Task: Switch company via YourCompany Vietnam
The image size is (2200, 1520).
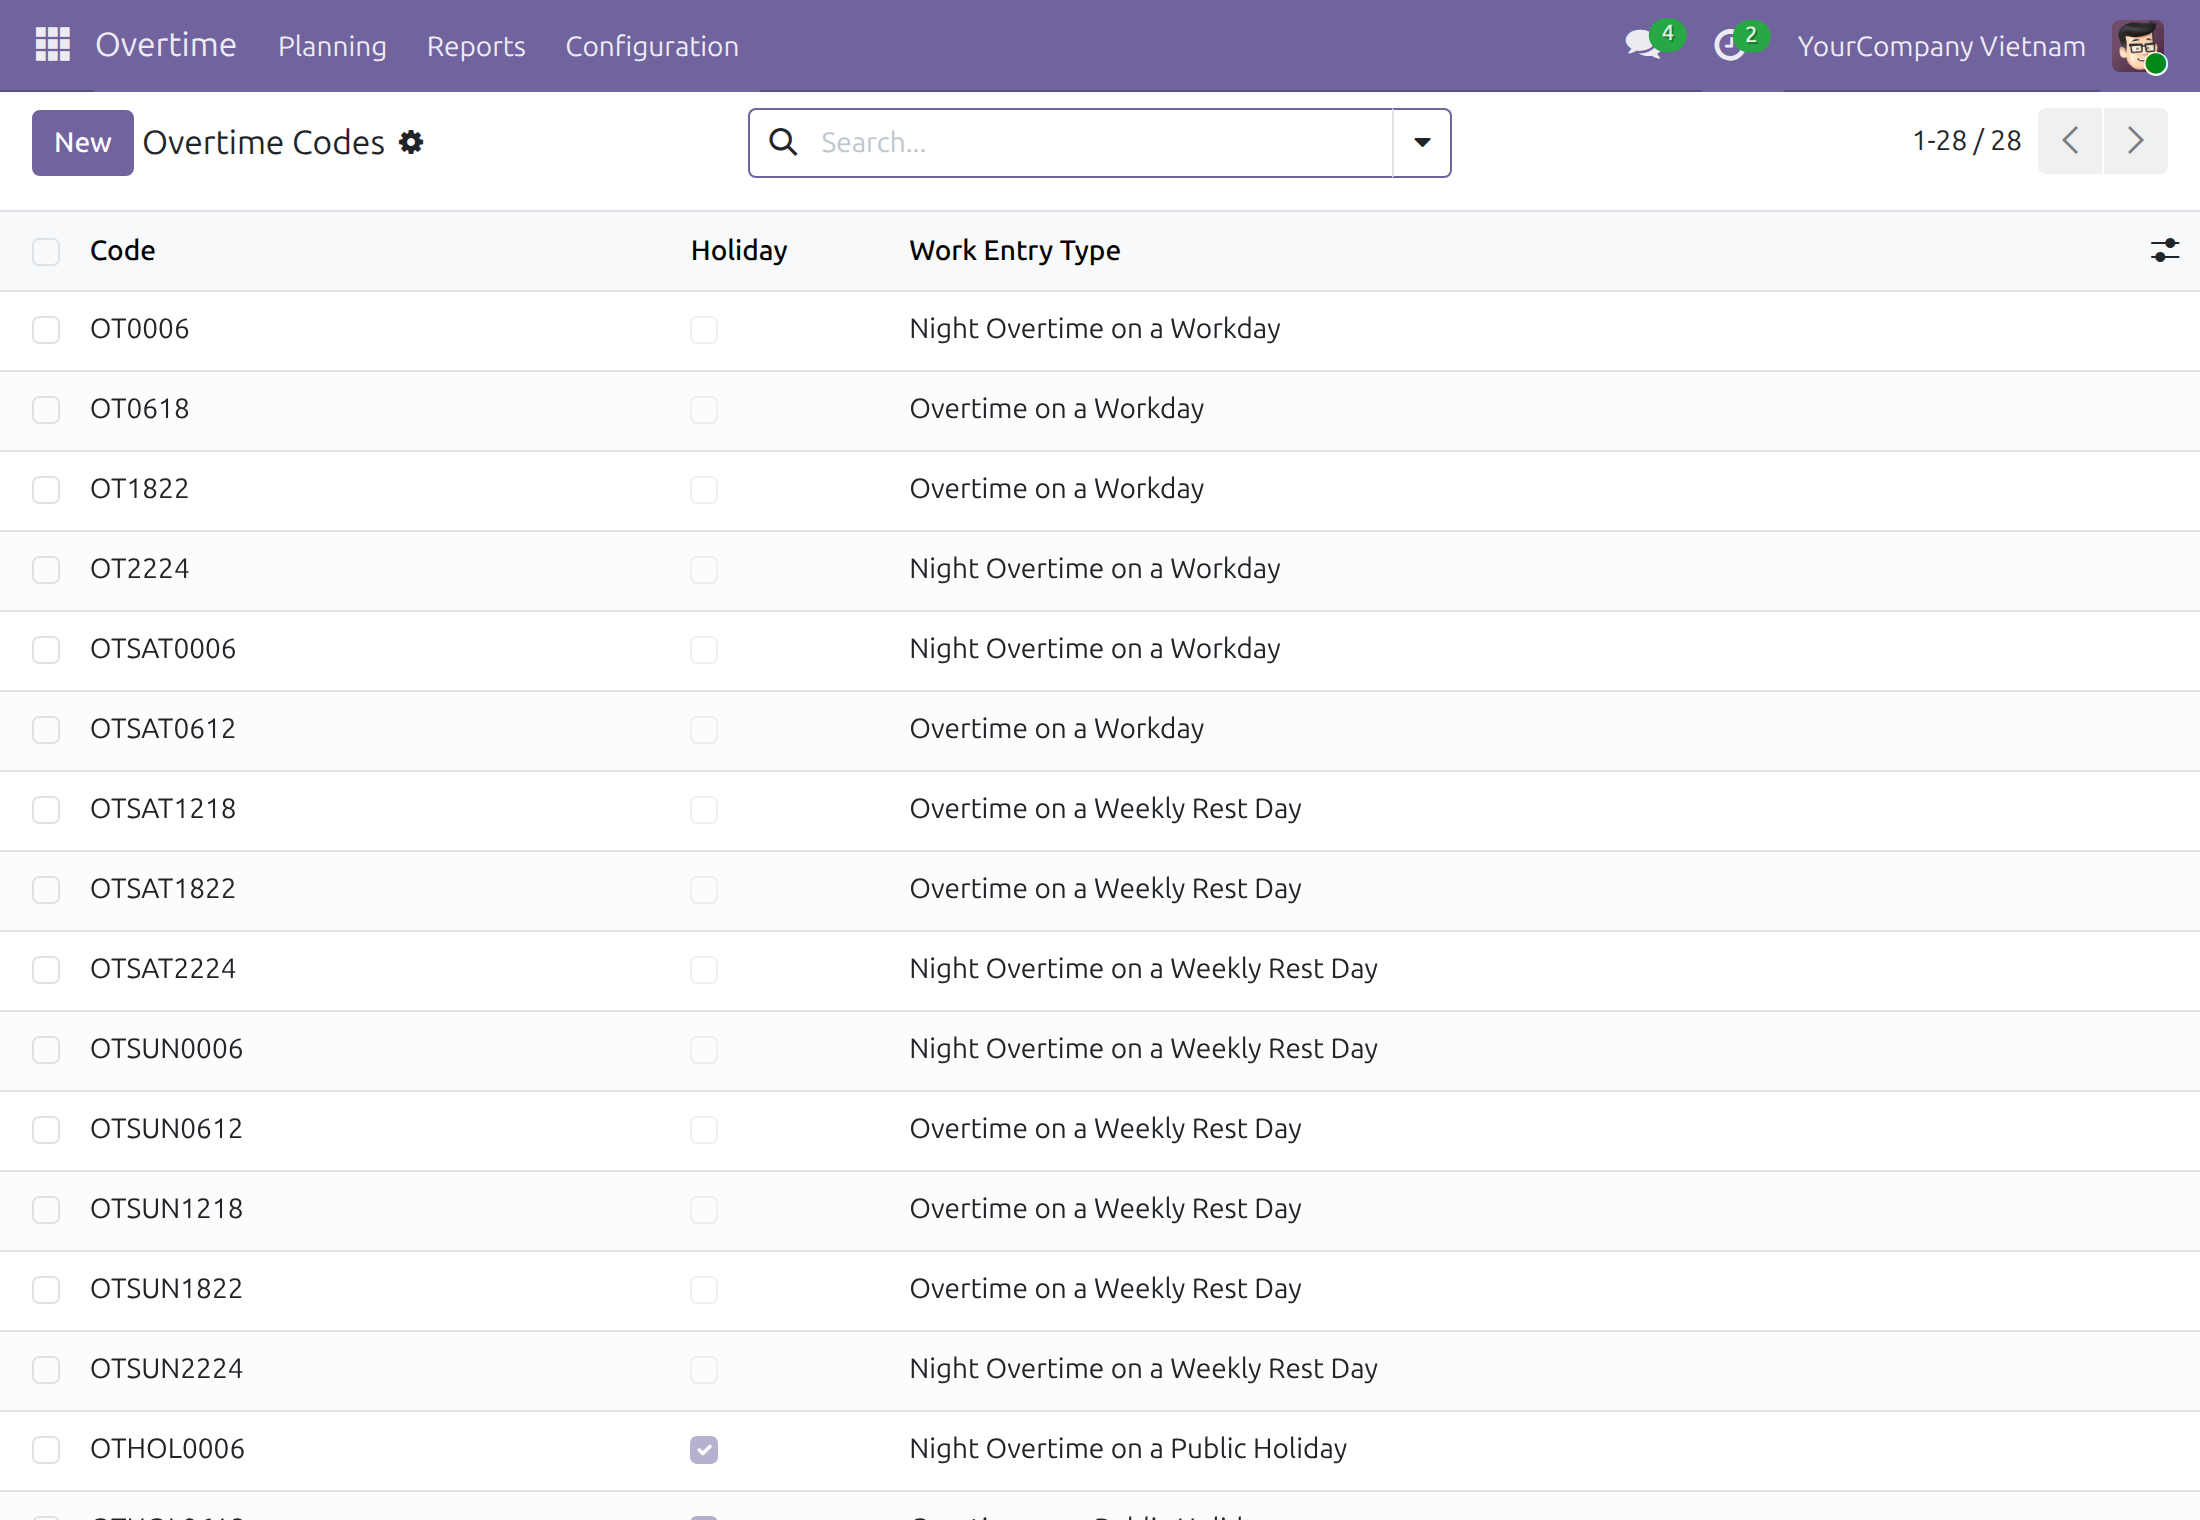Action: click(x=1942, y=46)
